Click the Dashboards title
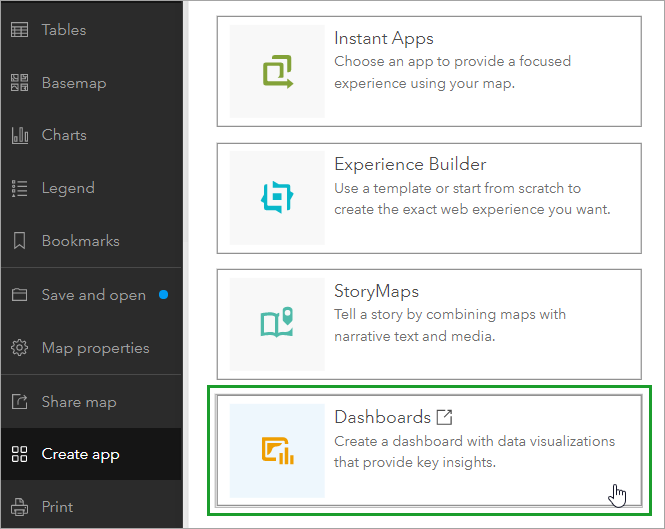This screenshot has height=529, width=665. (383, 417)
